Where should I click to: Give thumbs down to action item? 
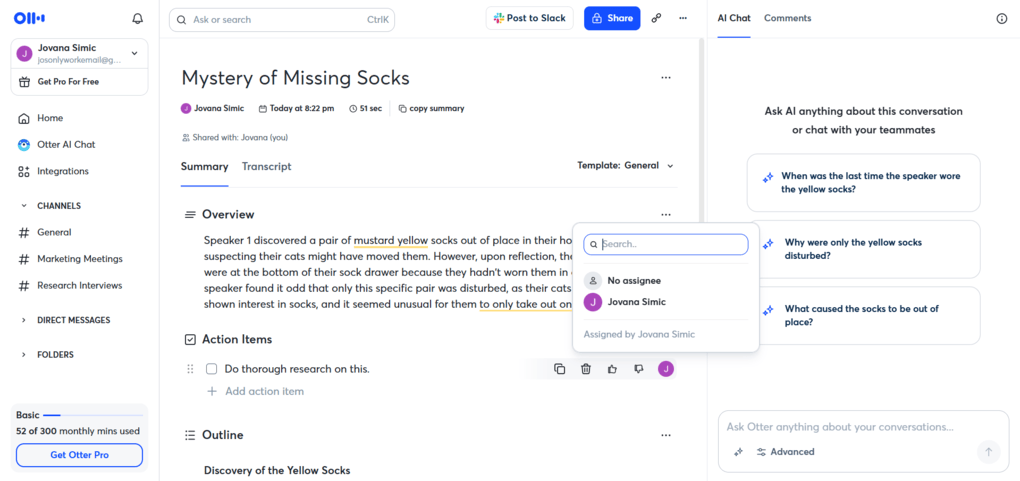(638, 369)
